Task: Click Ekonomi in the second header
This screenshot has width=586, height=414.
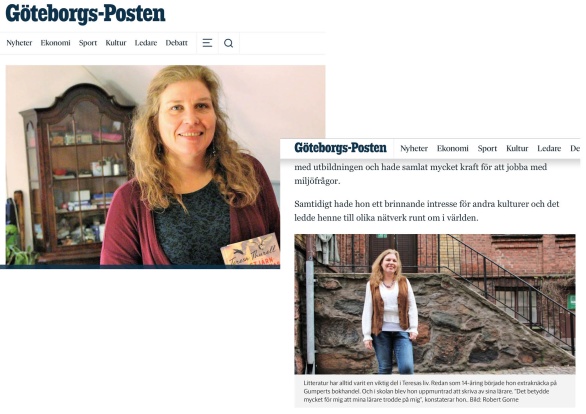Action: coord(453,148)
